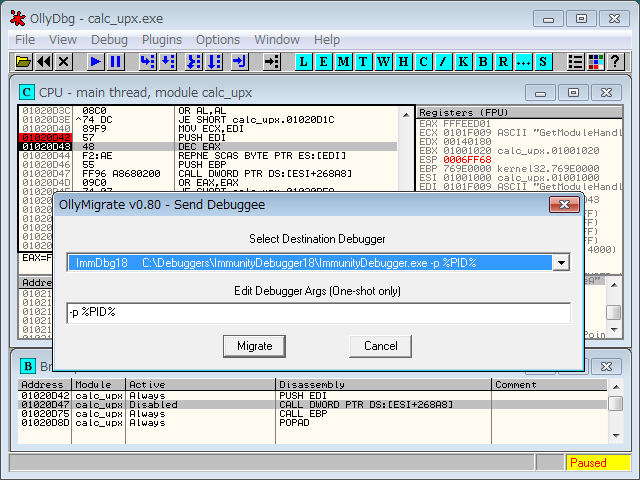Image resolution: width=640 pixels, height=480 pixels.
Task: Click the Trace over toolbar icon
Action: pos(214,62)
